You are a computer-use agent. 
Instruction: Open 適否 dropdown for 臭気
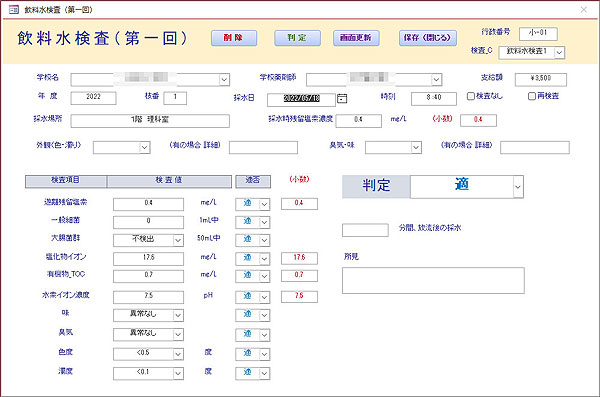[x=264, y=335]
